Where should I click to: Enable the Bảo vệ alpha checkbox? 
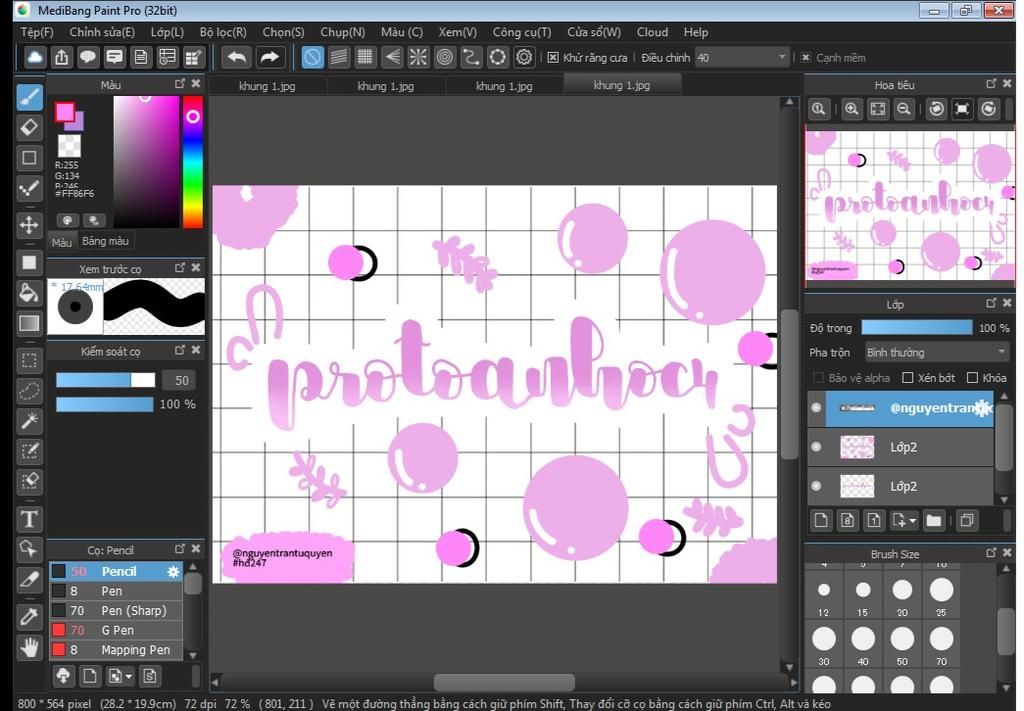(x=818, y=378)
